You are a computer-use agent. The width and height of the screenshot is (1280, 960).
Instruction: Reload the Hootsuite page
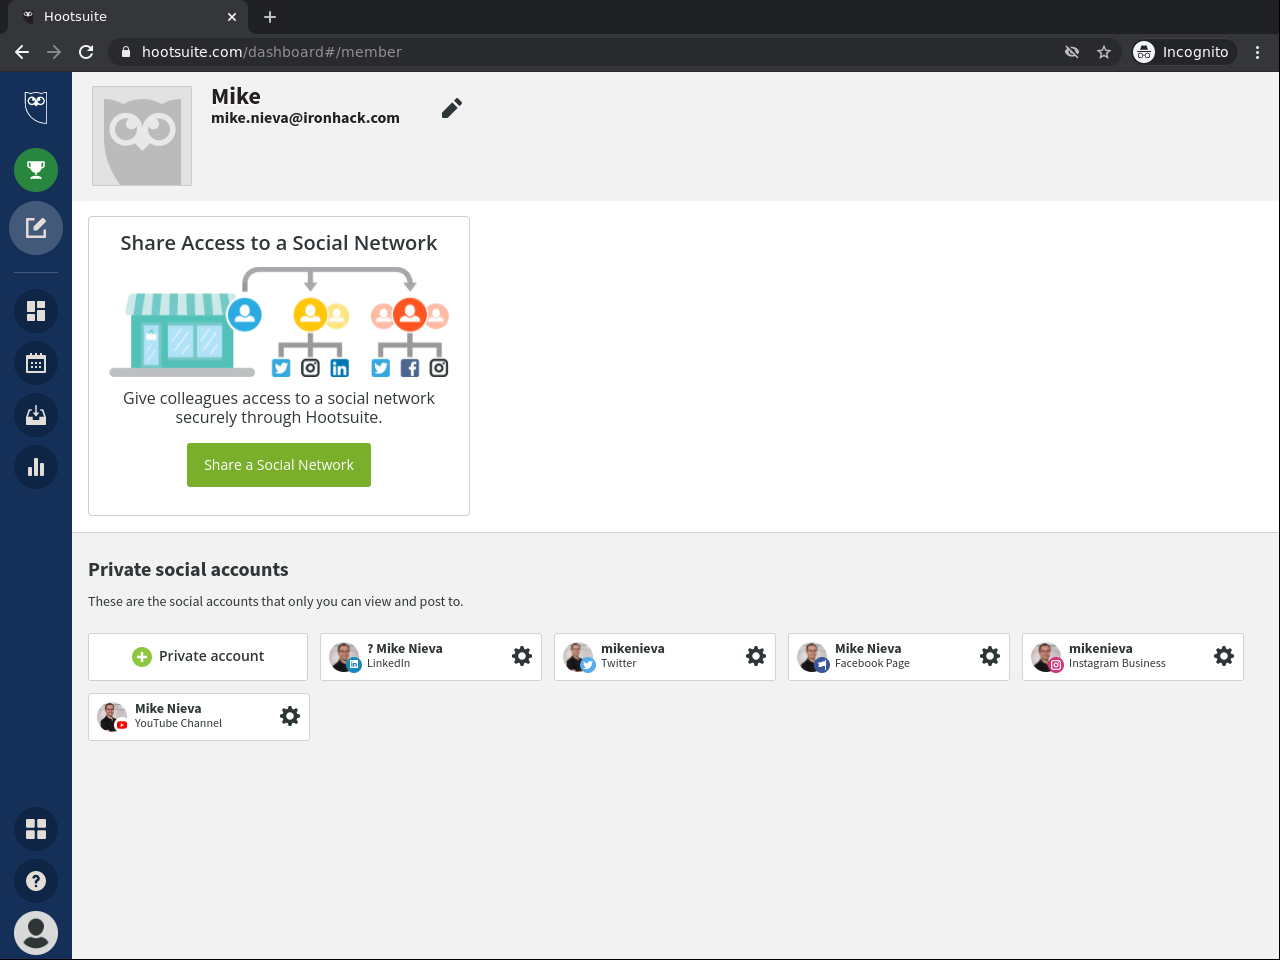(x=86, y=52)
